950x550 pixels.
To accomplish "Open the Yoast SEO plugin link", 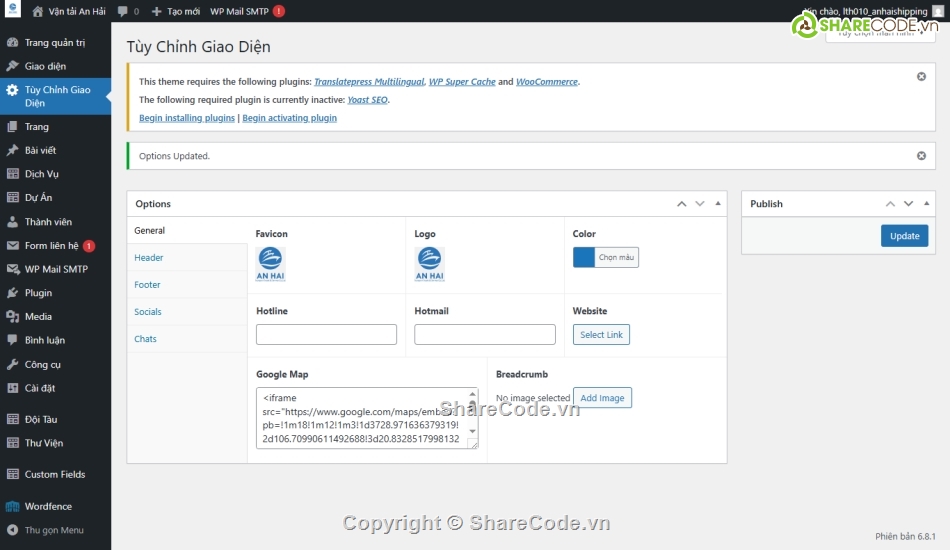I will (x=367, y=100).
